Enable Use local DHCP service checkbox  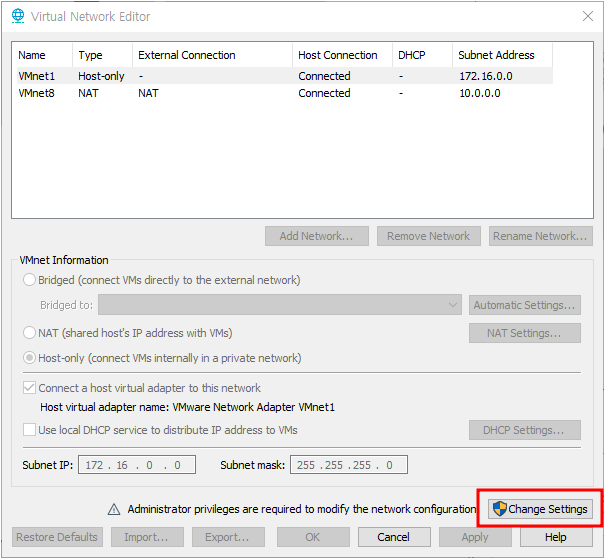pos(29,430)
